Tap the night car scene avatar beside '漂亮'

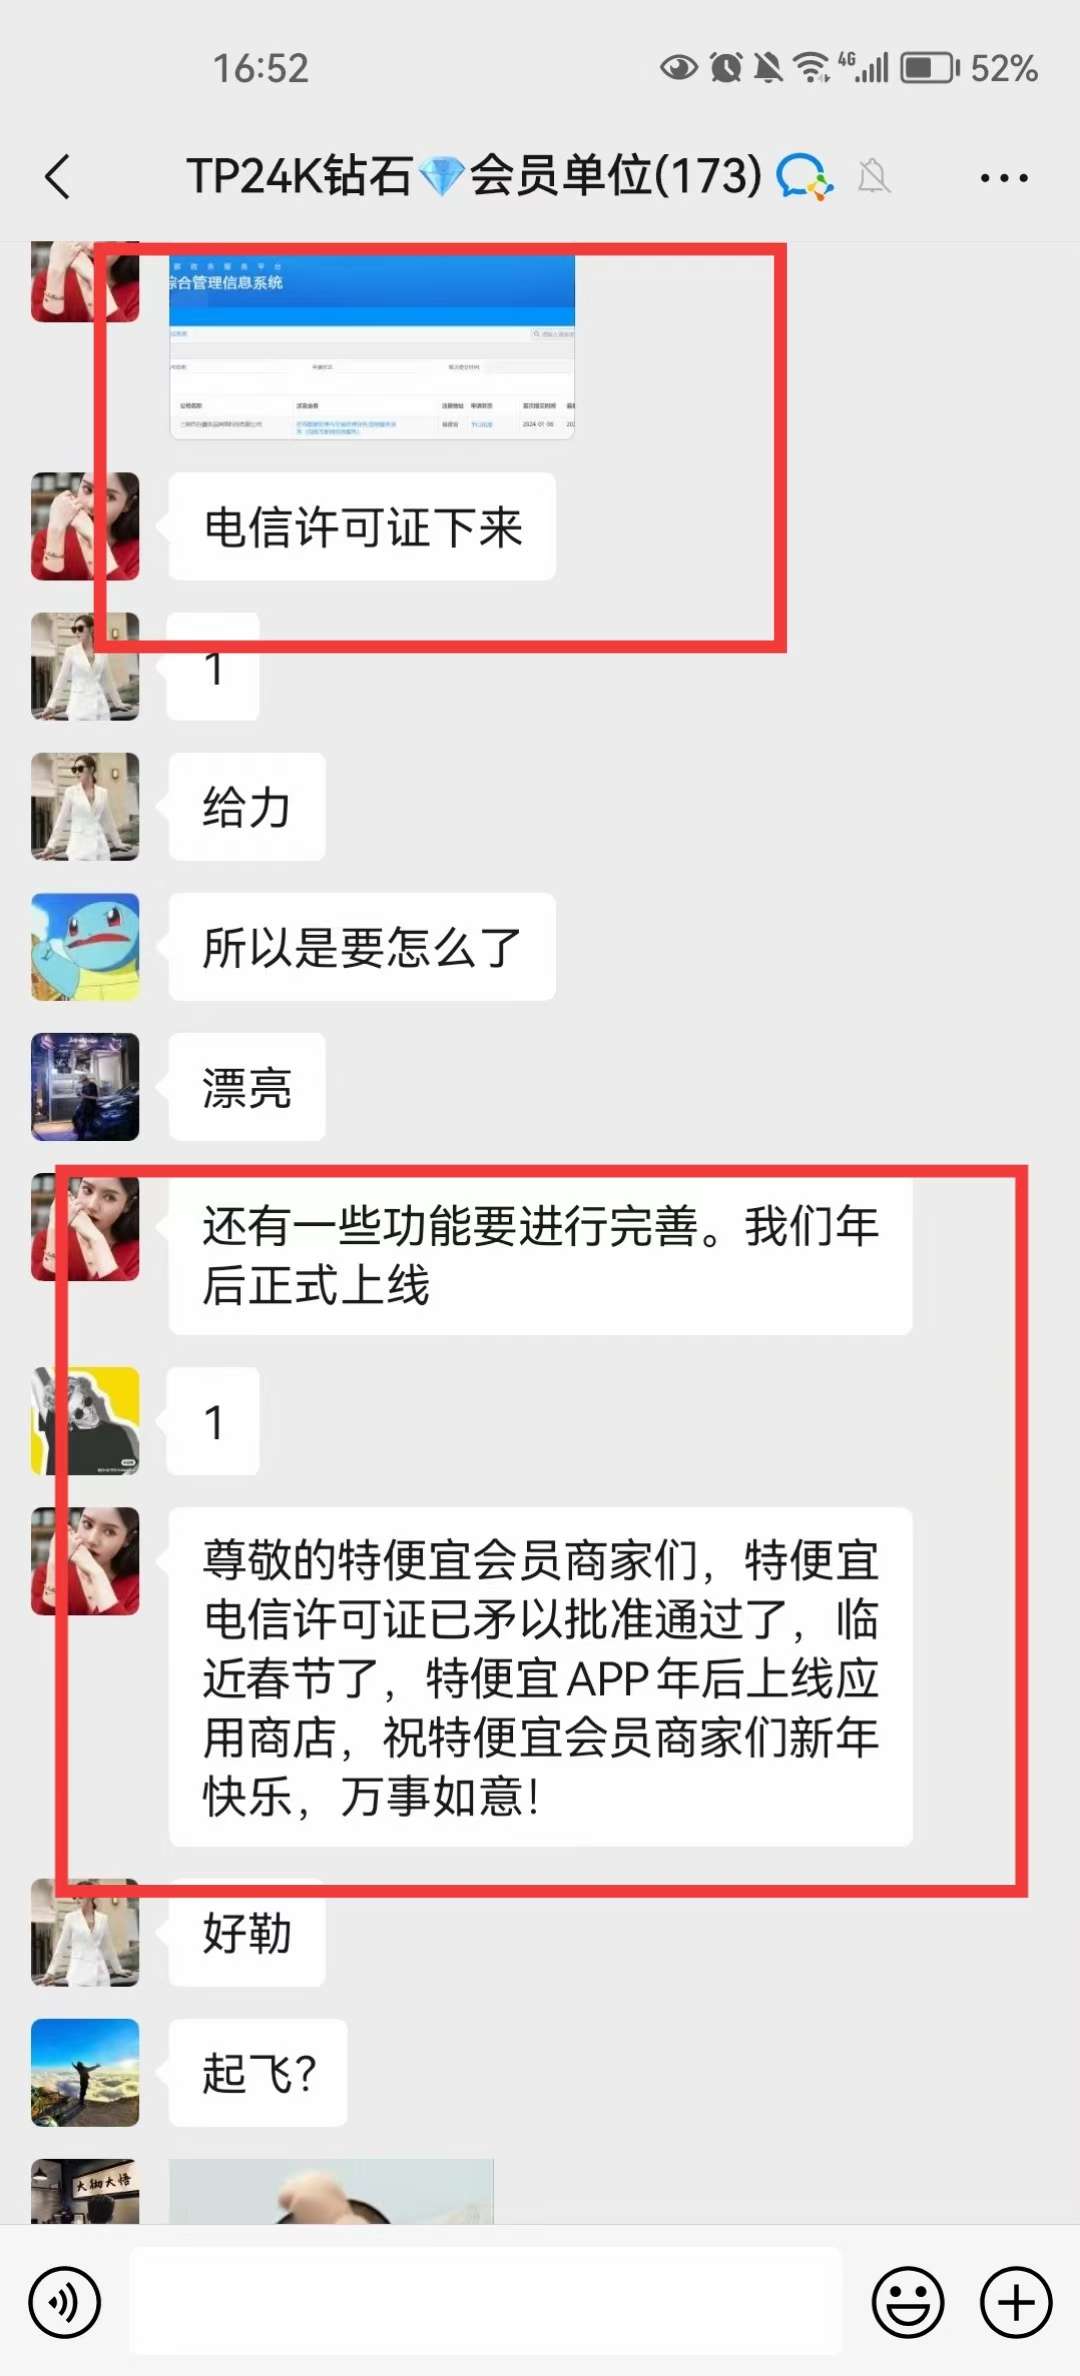85,1087
